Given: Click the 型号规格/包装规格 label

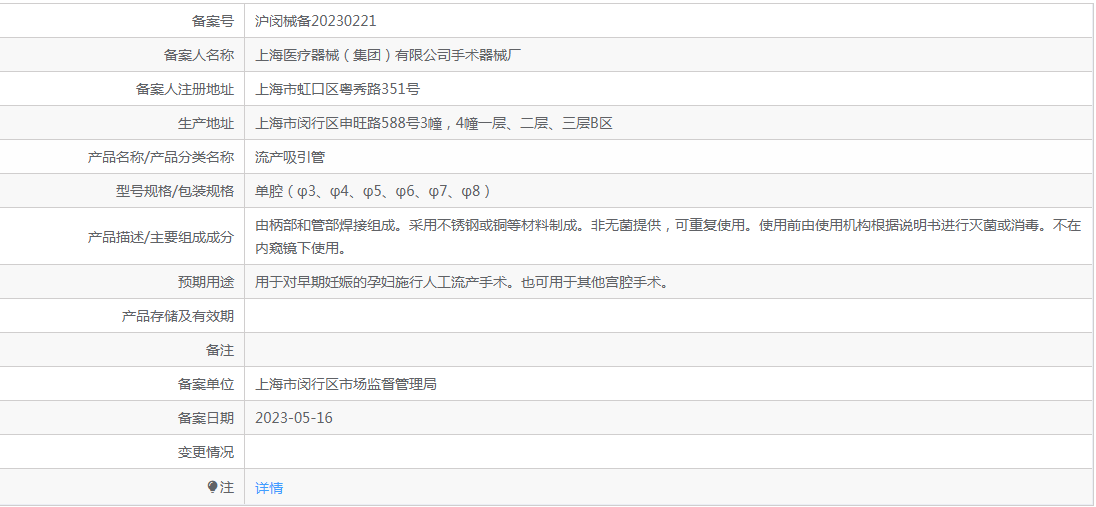Looking at the screenshot, I should pos(175,191).
